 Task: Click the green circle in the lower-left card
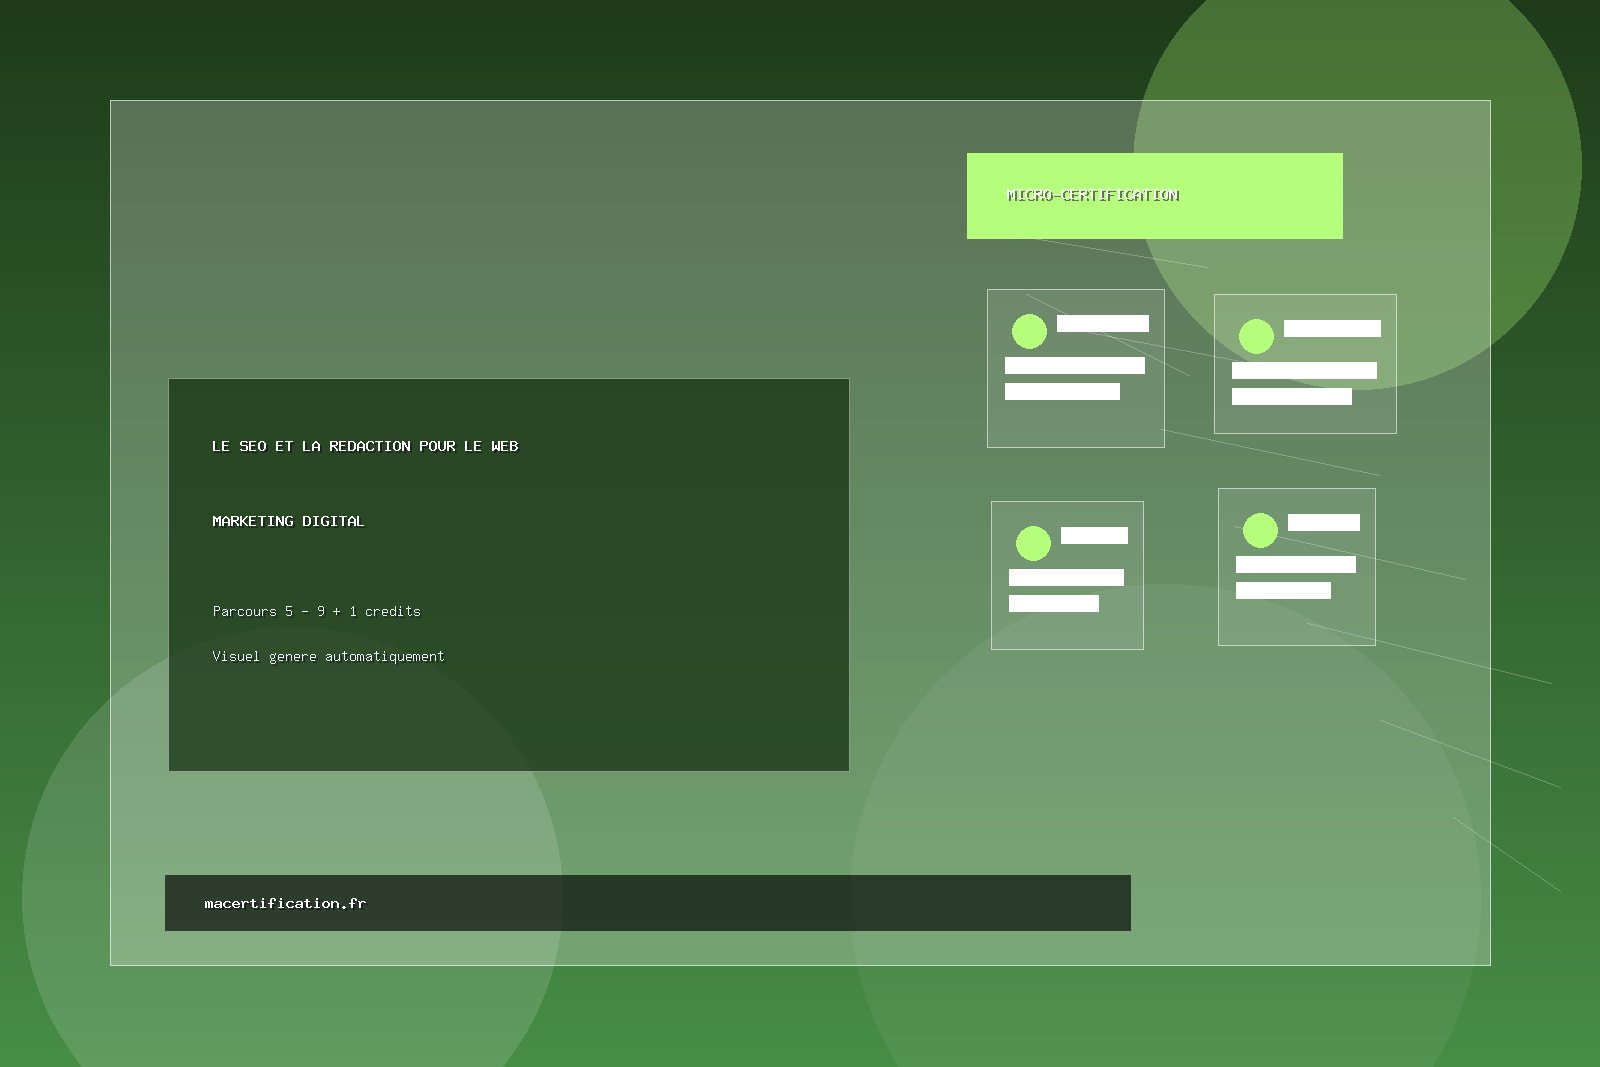(x=1033, y=543)
